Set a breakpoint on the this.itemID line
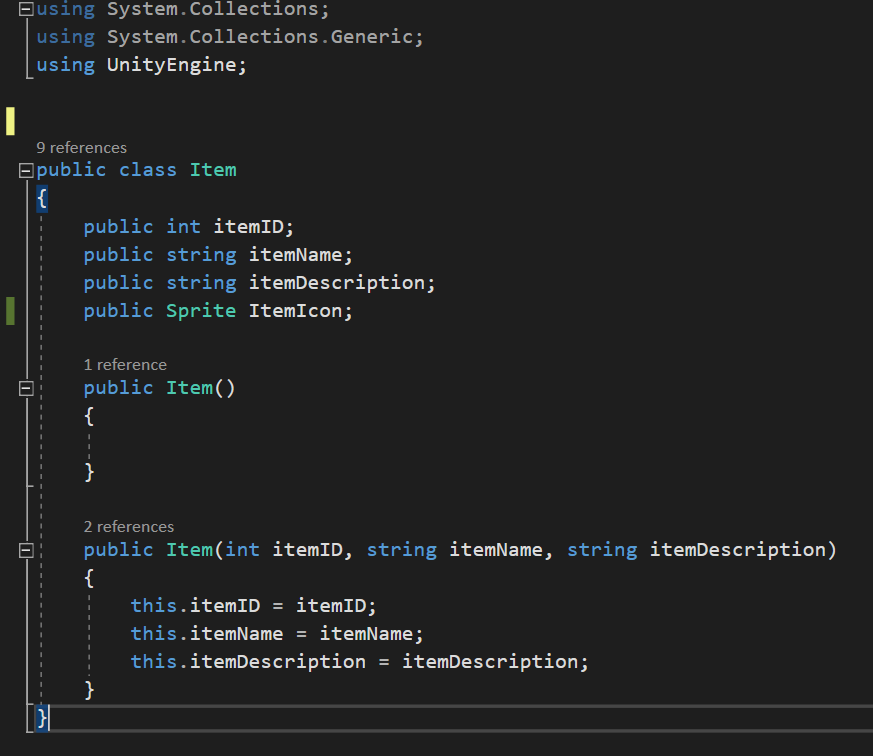This screenshot has width=873, height=756. tap(10, 605)
